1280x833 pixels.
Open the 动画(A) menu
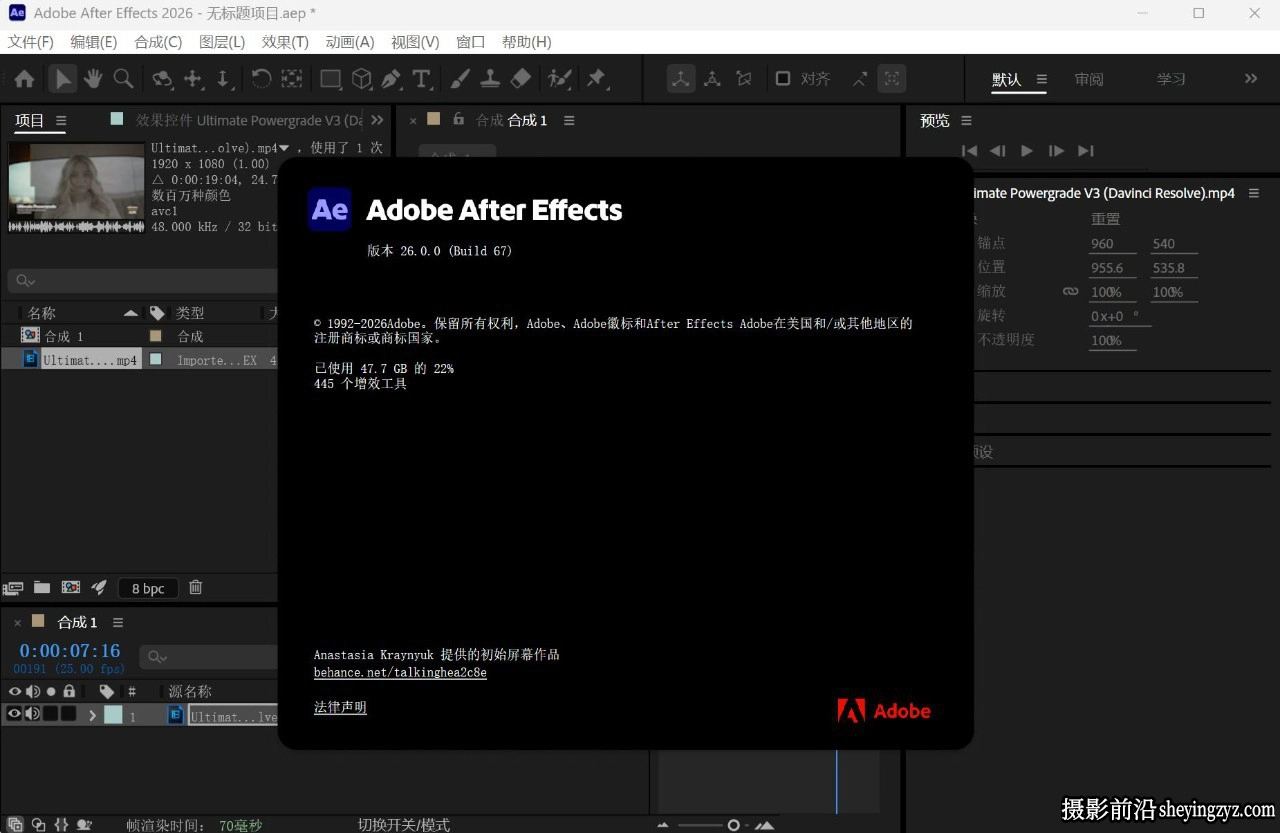(x=350, y=42)
